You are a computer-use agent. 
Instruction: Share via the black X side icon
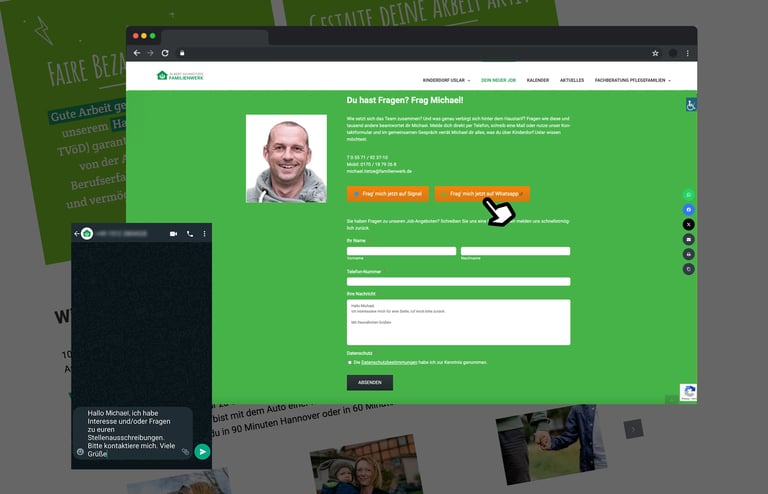click(689, 225)
